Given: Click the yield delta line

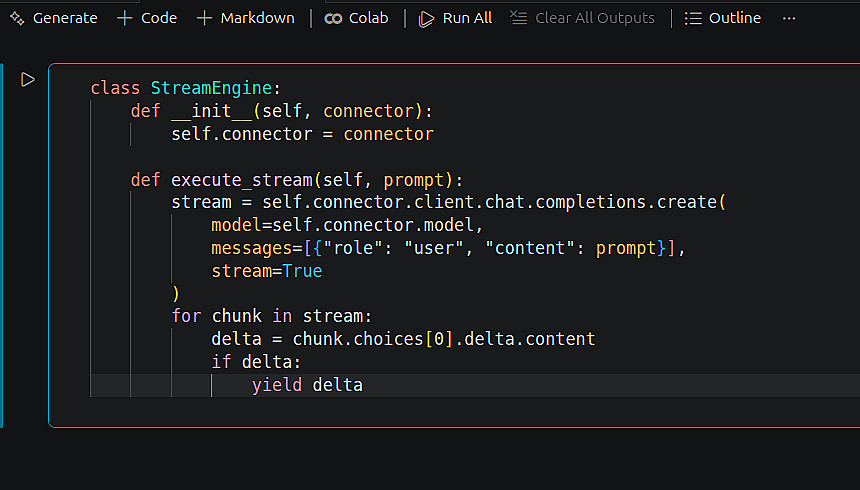Looking at the screenshot, I should [x=307, y=385].
